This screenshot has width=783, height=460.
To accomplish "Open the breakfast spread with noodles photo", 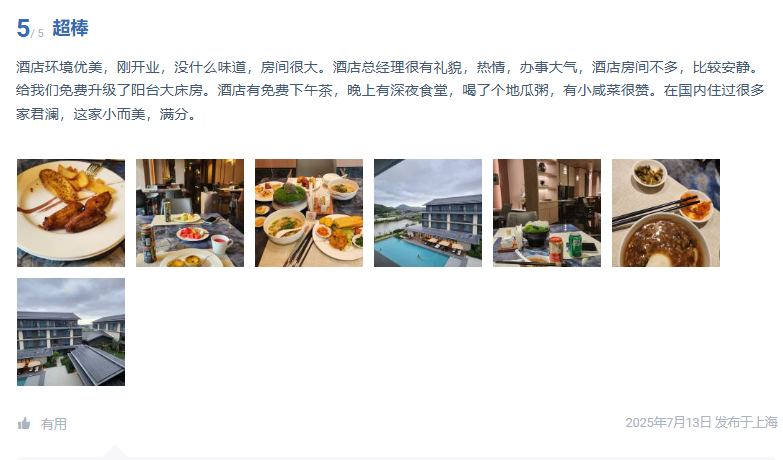I will tap(309, 213).
